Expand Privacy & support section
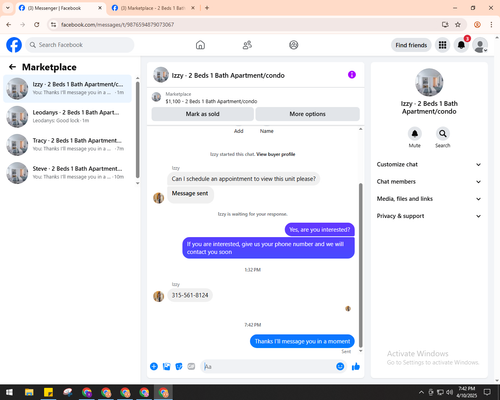 point(429,216)
